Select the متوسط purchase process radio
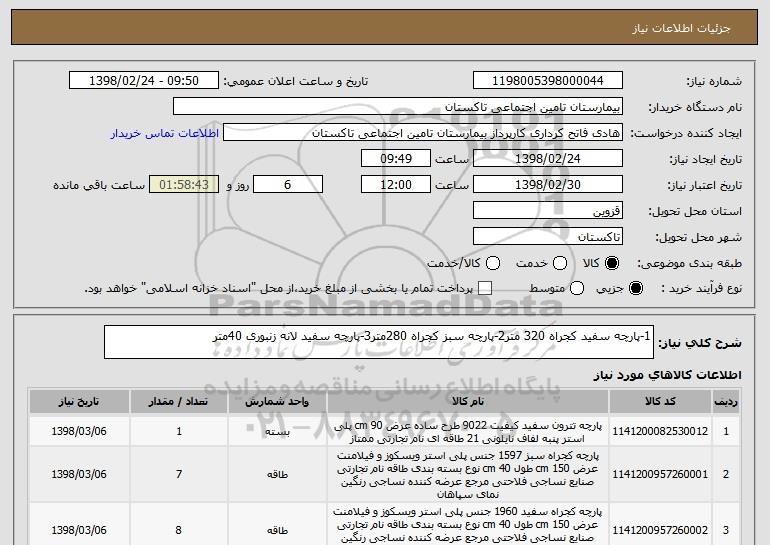The image size is (770, 545). [577, 288]
